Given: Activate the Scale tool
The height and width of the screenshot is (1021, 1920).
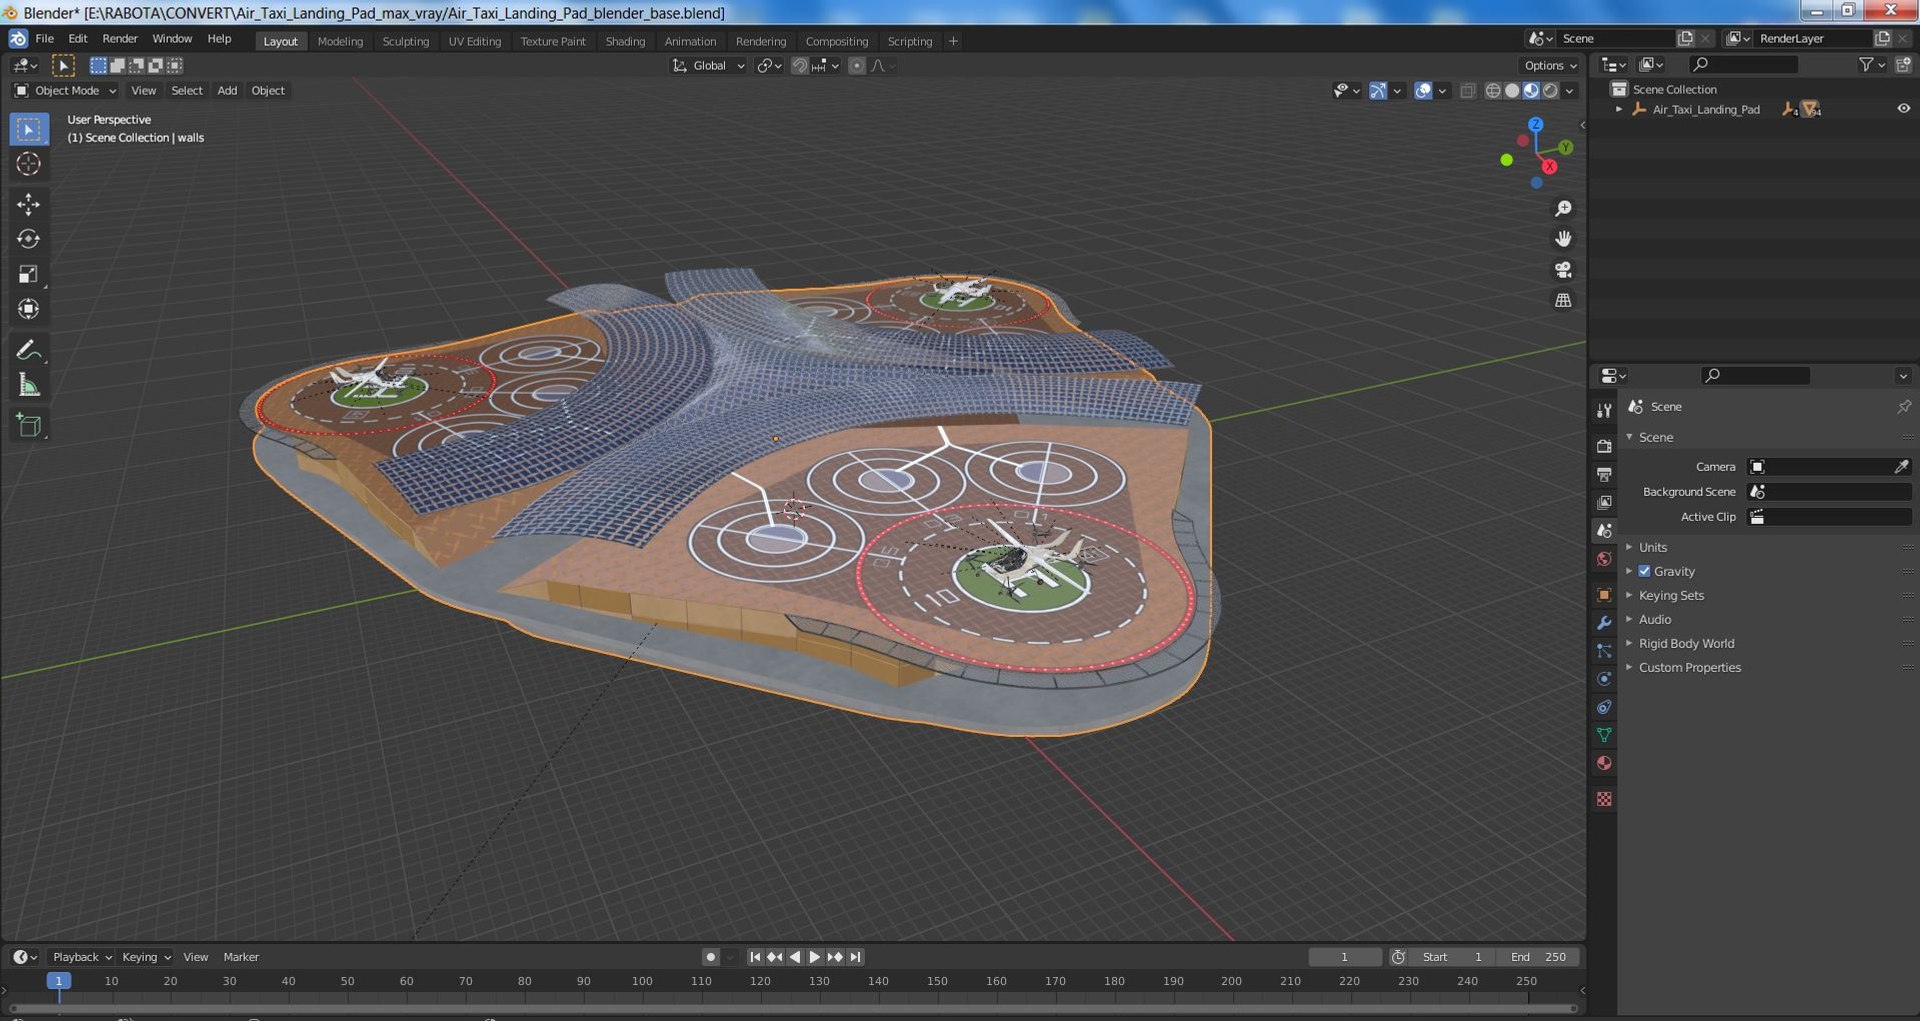Looking at the screenshot, I should coord(28,274).
